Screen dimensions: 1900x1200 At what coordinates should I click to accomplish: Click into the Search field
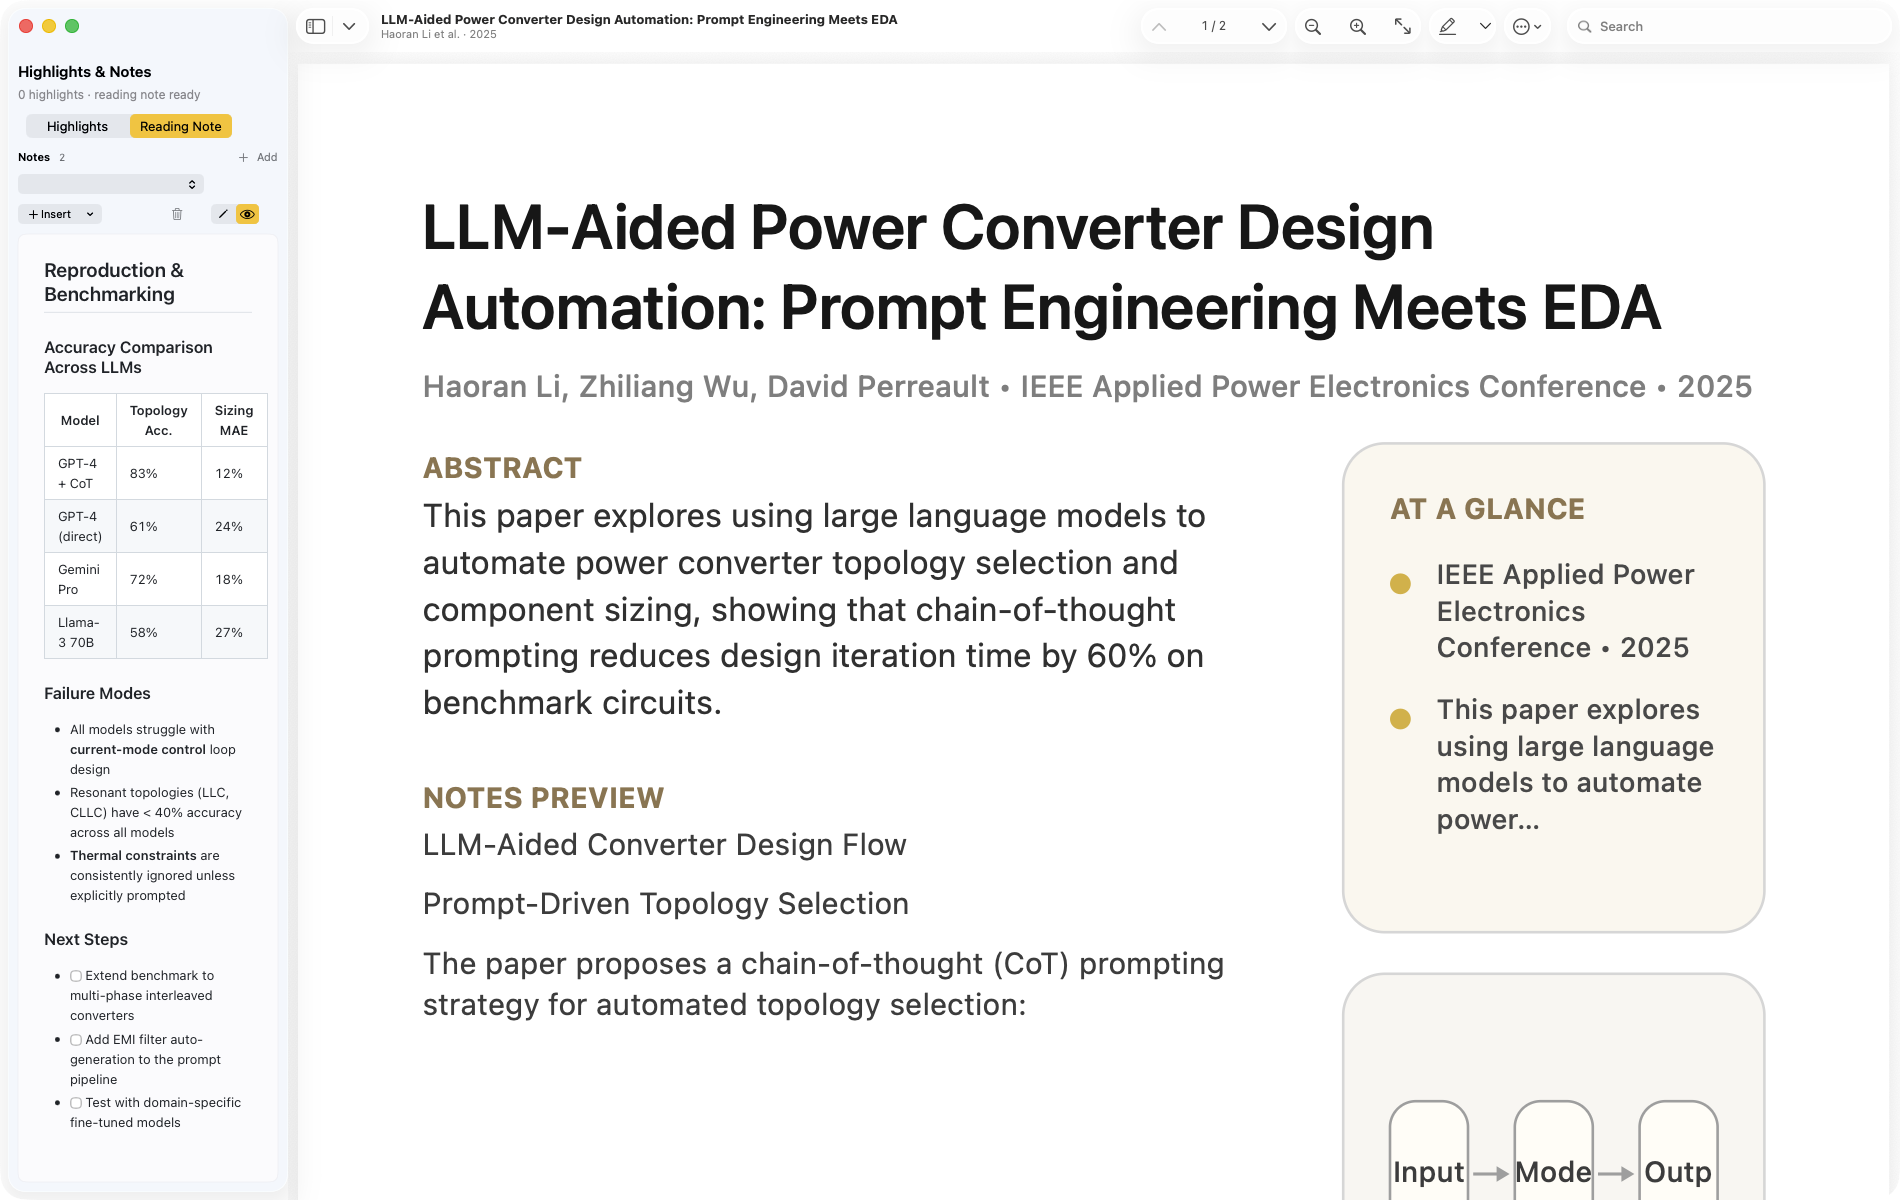tap(1729, 27)
